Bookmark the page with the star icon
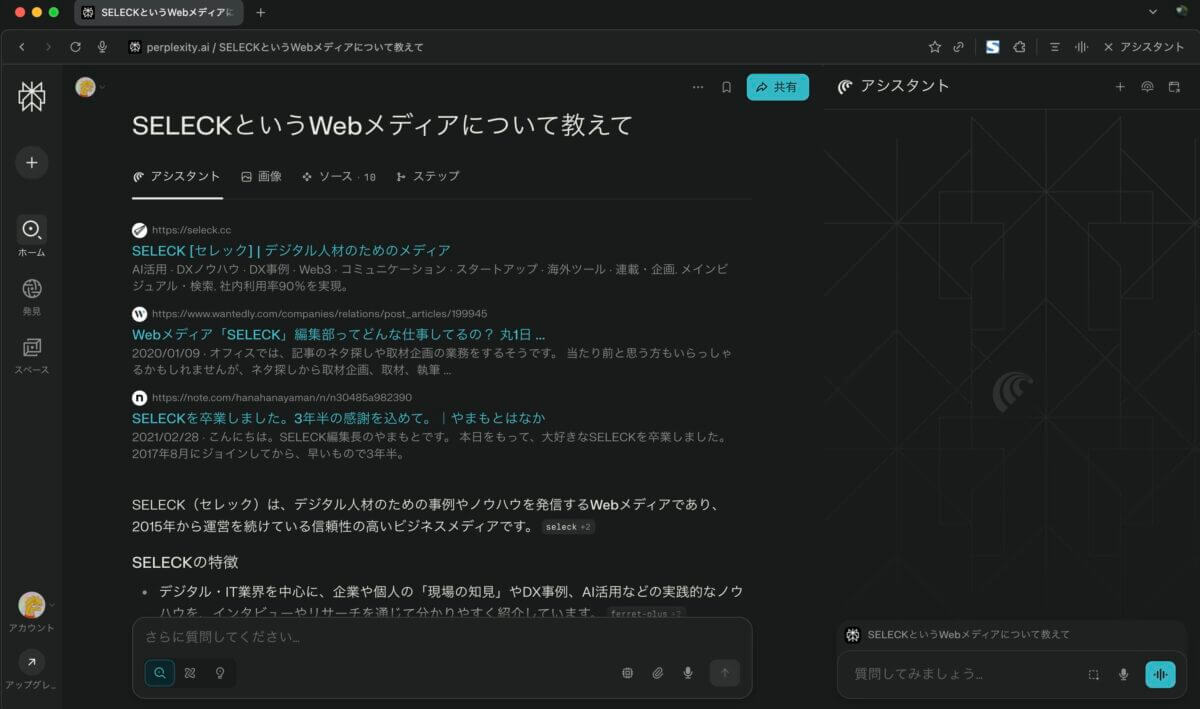Viewport: 1200px width, 709px height. (934, 47)
